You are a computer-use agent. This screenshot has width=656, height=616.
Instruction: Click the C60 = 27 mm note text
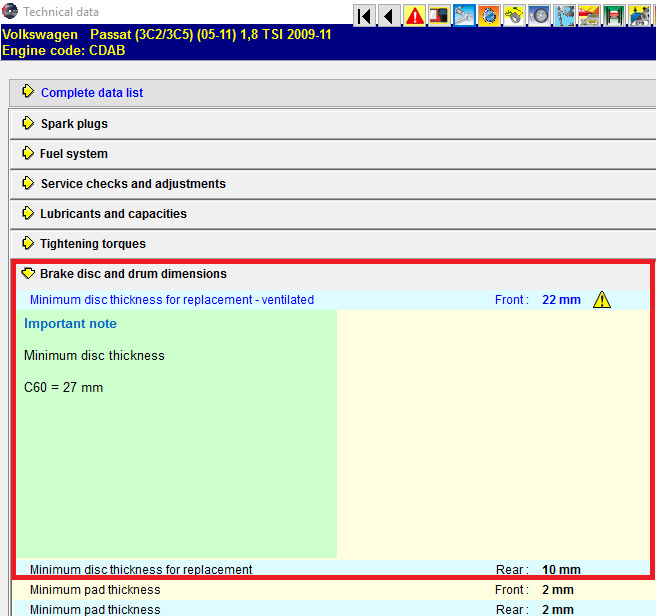pyautogui.click(x=63, y=387)
